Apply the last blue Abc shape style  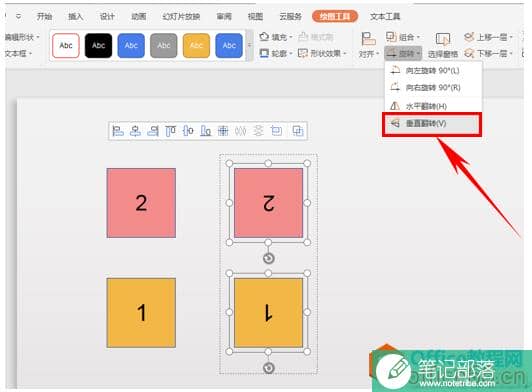(229, 45)
